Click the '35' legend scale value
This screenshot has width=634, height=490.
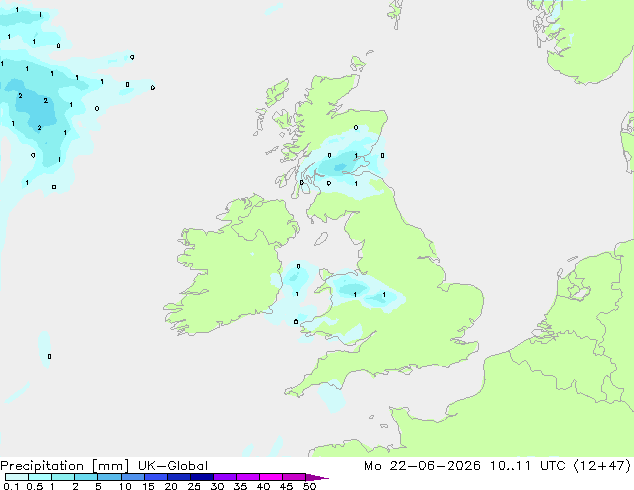pyautogui.click(x=240, y=486)
